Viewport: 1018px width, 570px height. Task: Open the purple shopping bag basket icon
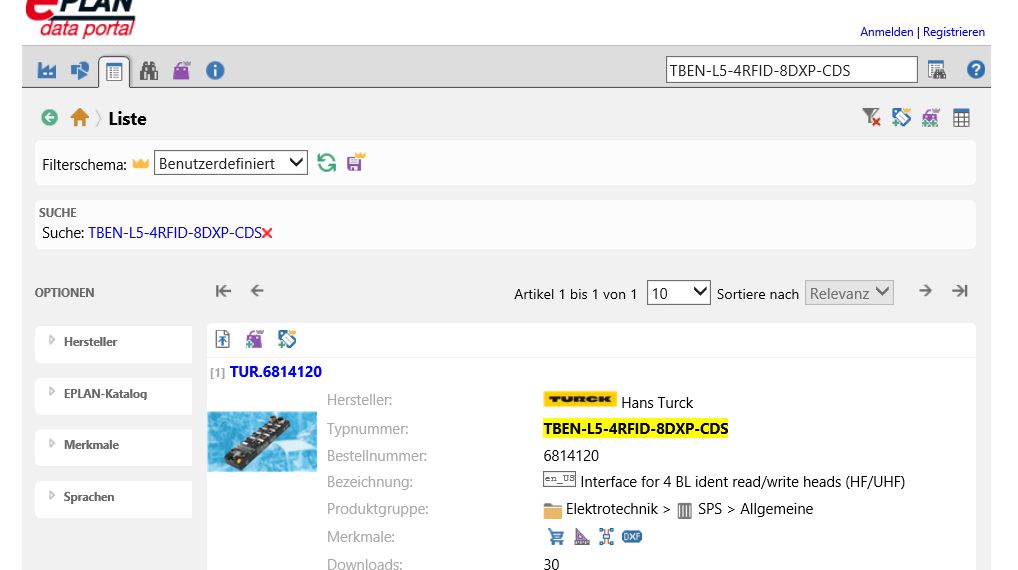tap(181, 70)
